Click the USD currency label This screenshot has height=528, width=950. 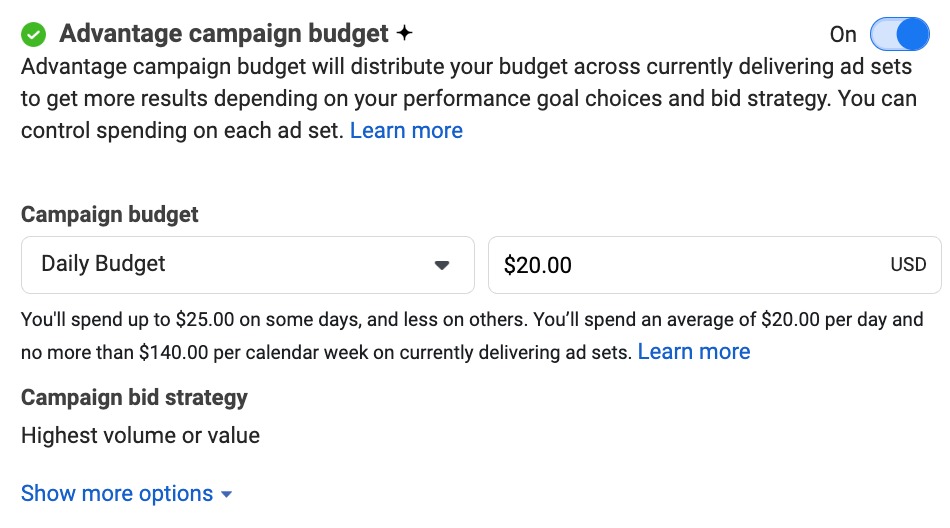908,265
